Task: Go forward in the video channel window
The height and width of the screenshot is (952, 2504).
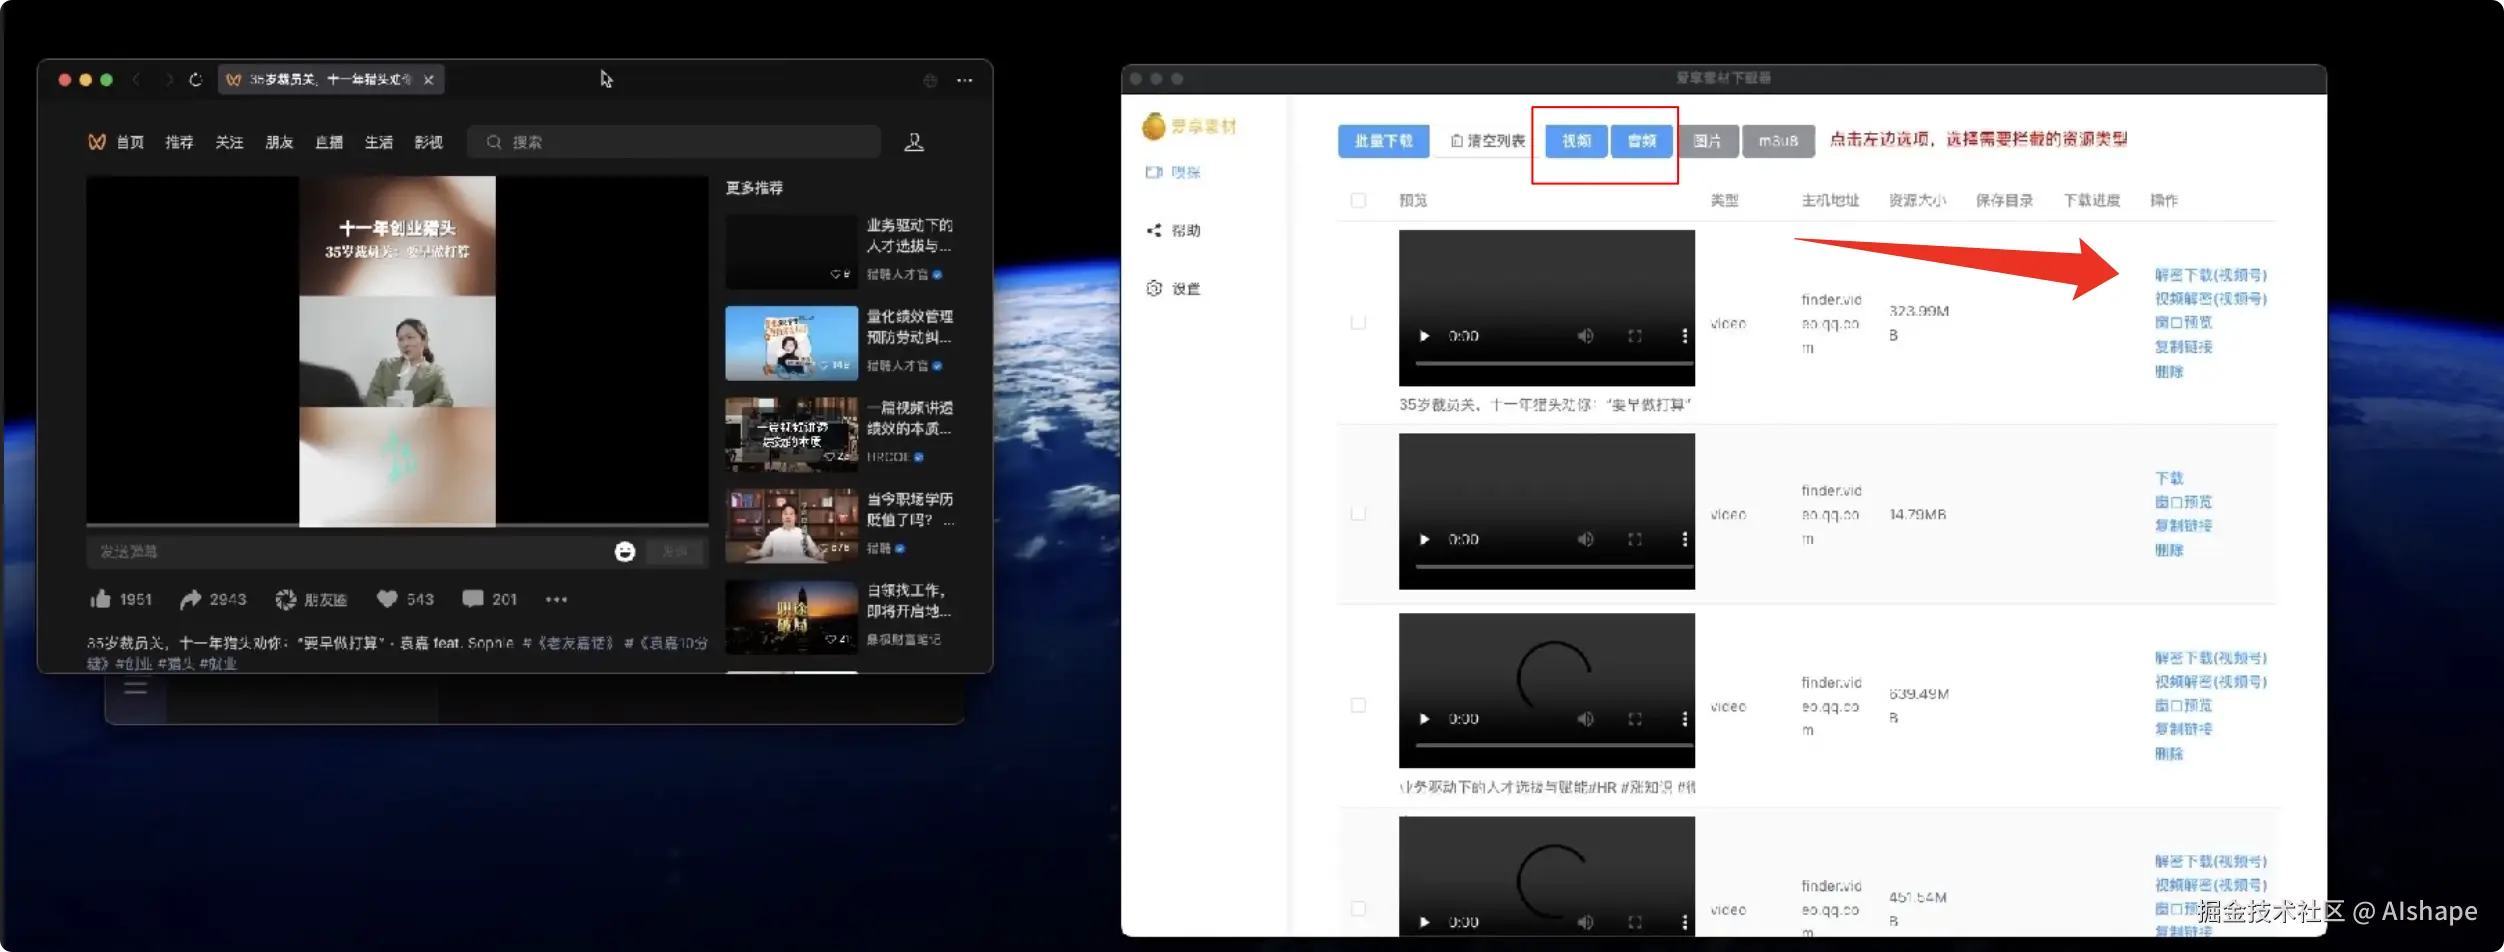Action: 169,80
